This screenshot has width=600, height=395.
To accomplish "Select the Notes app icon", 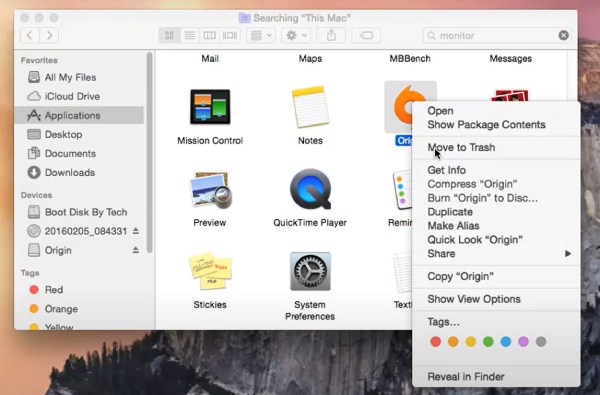I will [310, 107].
